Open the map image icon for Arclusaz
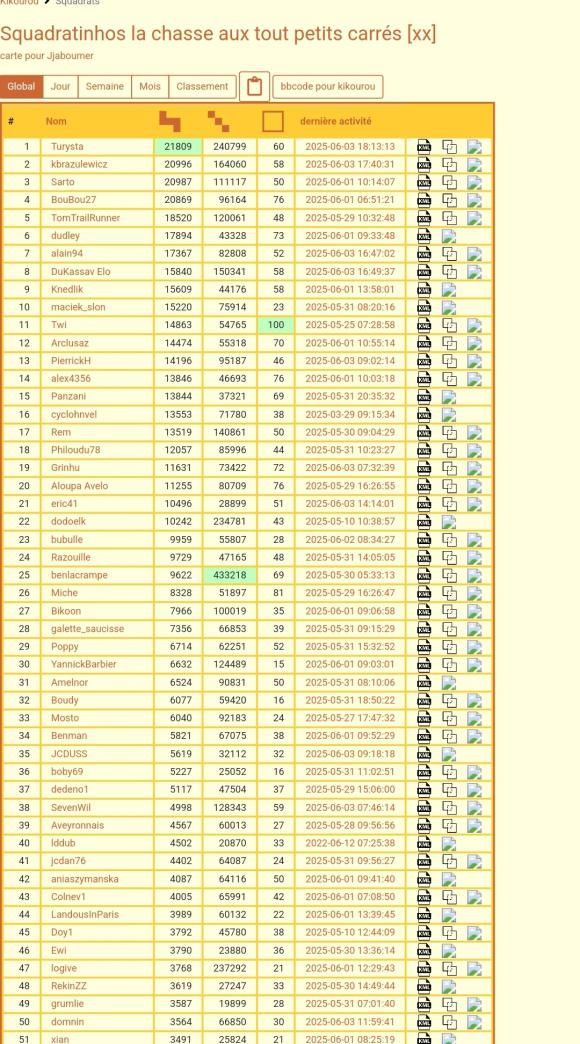580x1044 pixels. [474, 343]
